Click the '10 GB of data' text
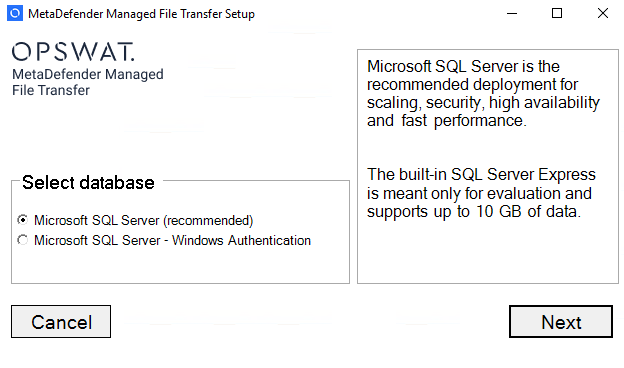The image size is (624, 368). [528, 212]
